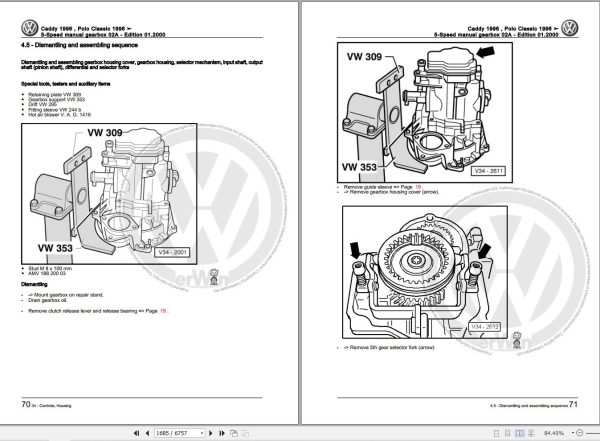This screenshot has height=441, width=600.
Task: Click the VW logo on the left page header
Action: click(29, 28)
